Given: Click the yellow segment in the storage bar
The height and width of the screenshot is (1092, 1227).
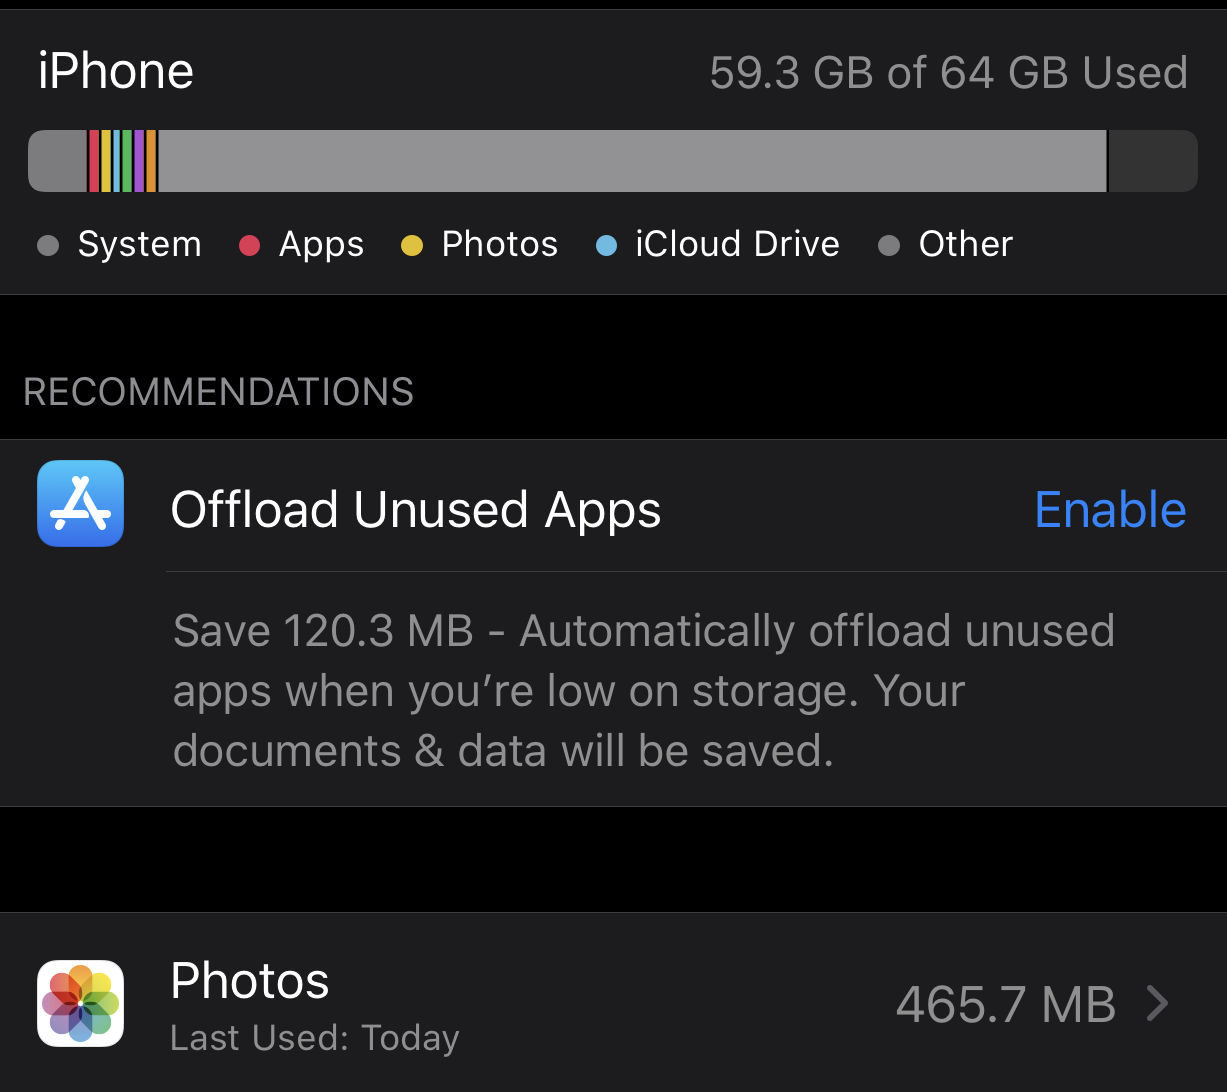Looking at the screenshot, I should [106, 161].
